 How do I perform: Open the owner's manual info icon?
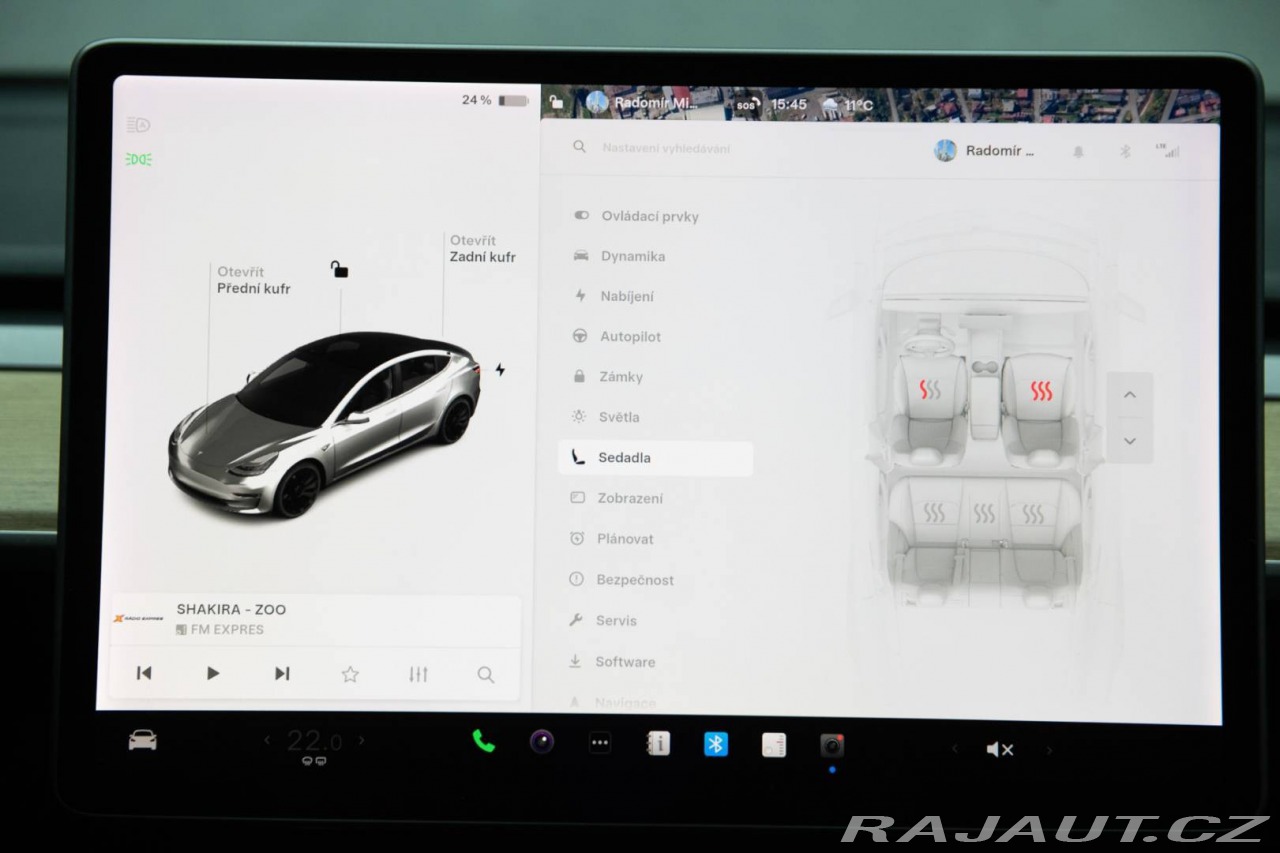[658, 743]
